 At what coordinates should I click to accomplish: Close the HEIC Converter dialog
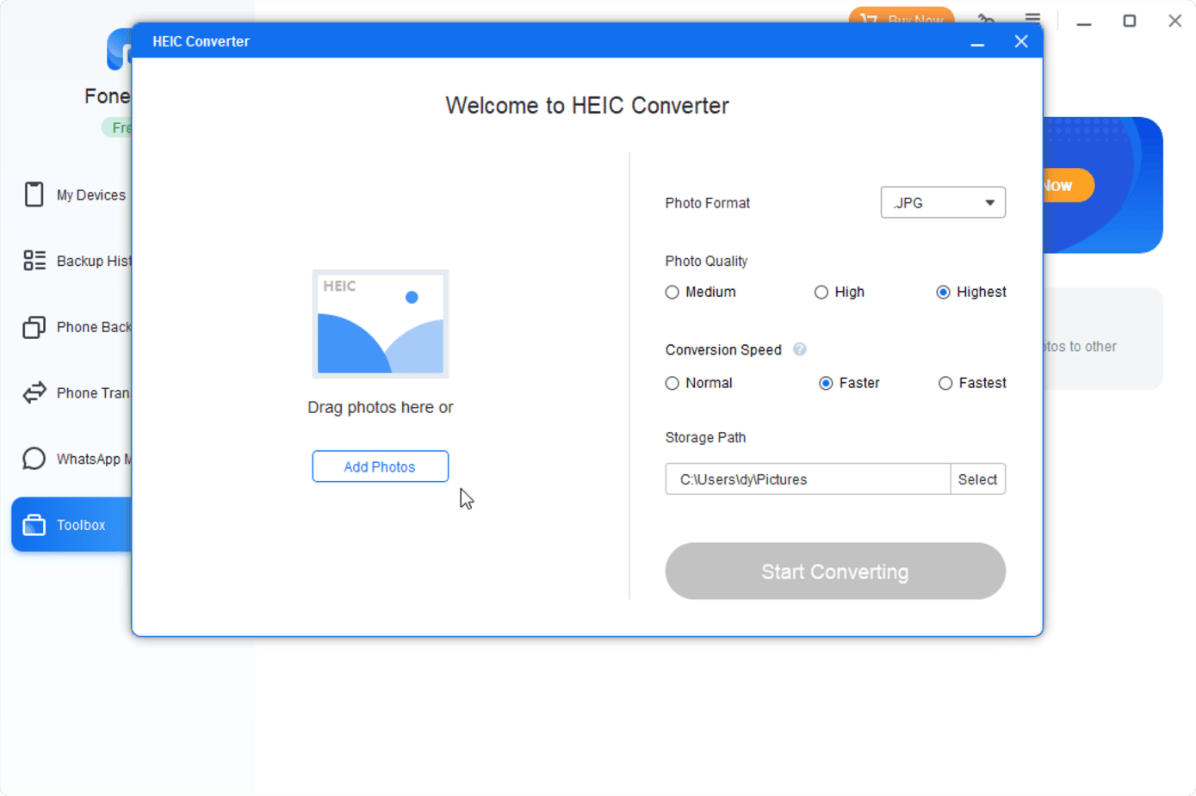pos(1021,42)
